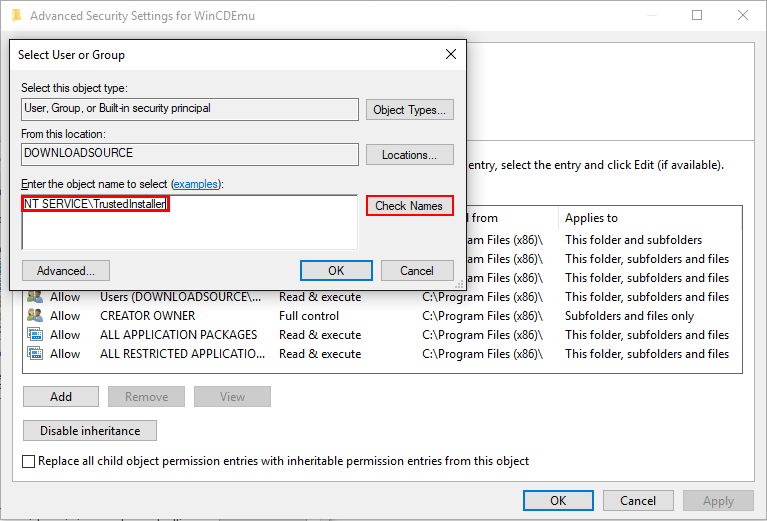Select the CREATOR OWNER principal
This screenshot has width=767, height=521.
point(148,316)
